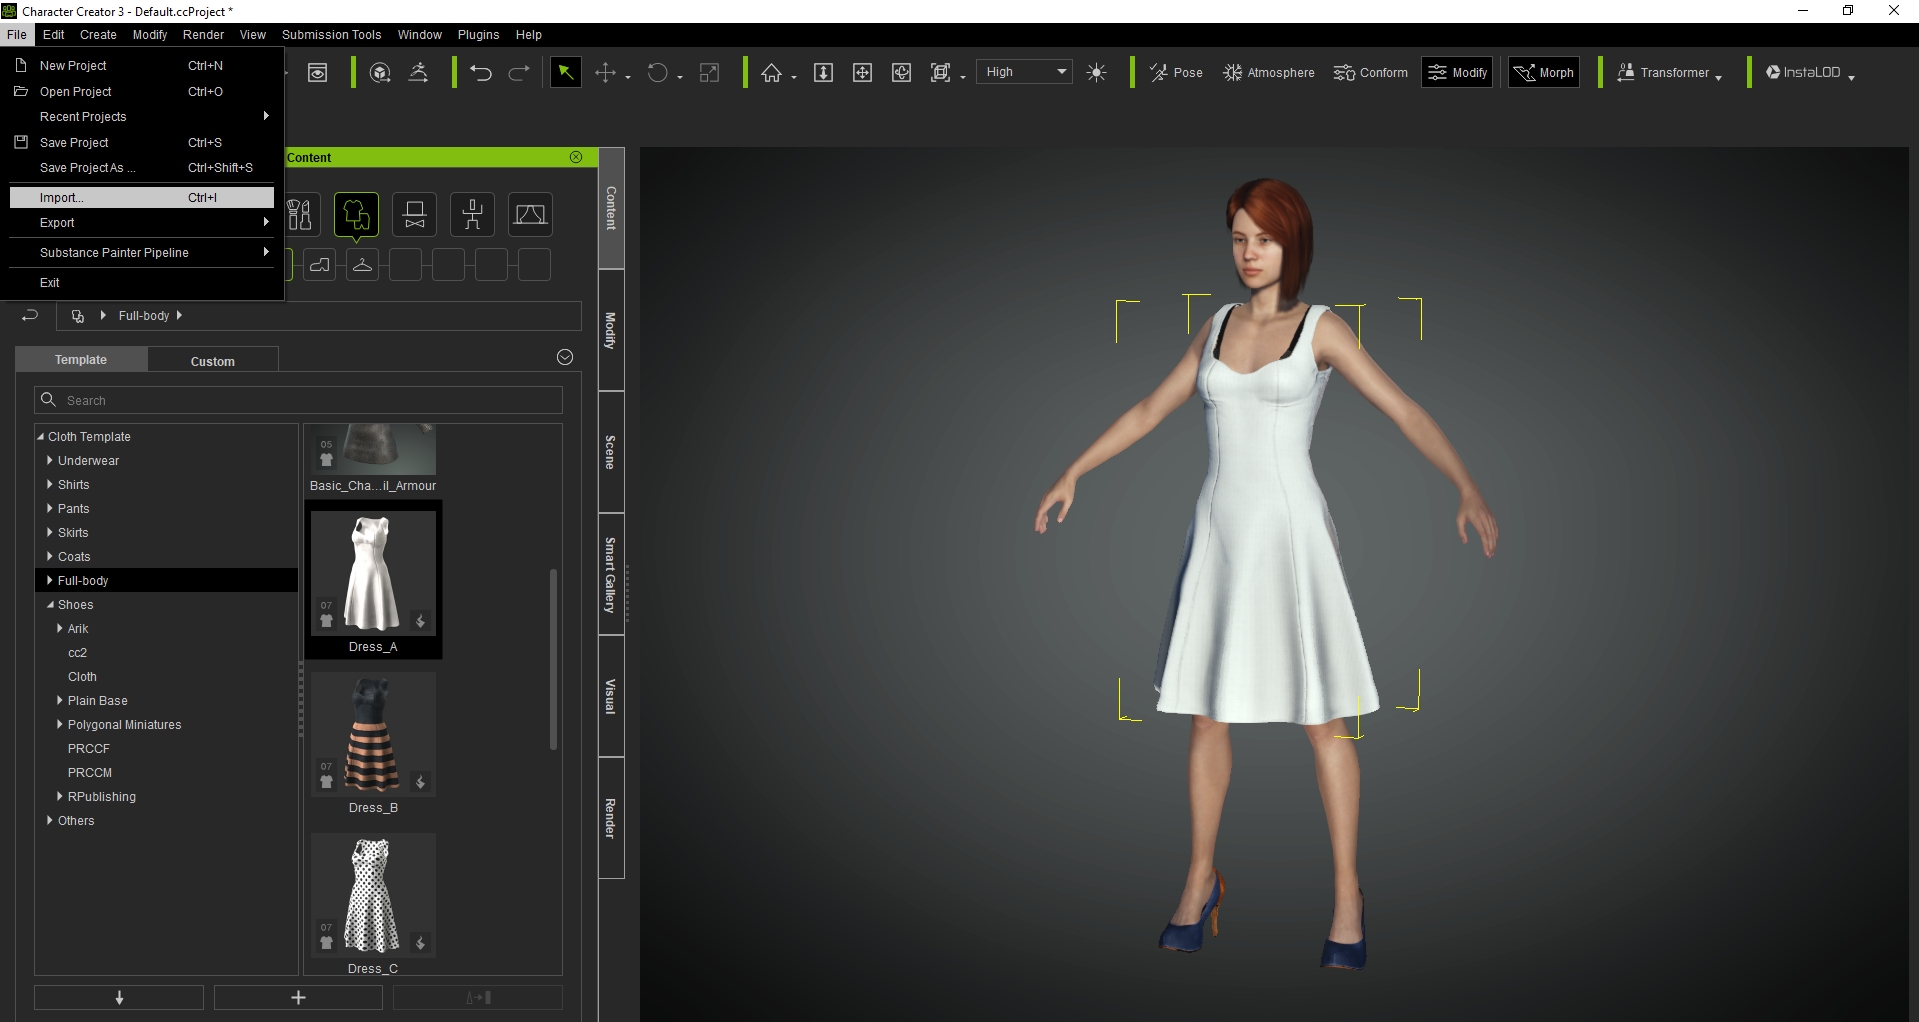Click the Search input field
Screen dimensions: 1919x1022
[x=298, y=400]
